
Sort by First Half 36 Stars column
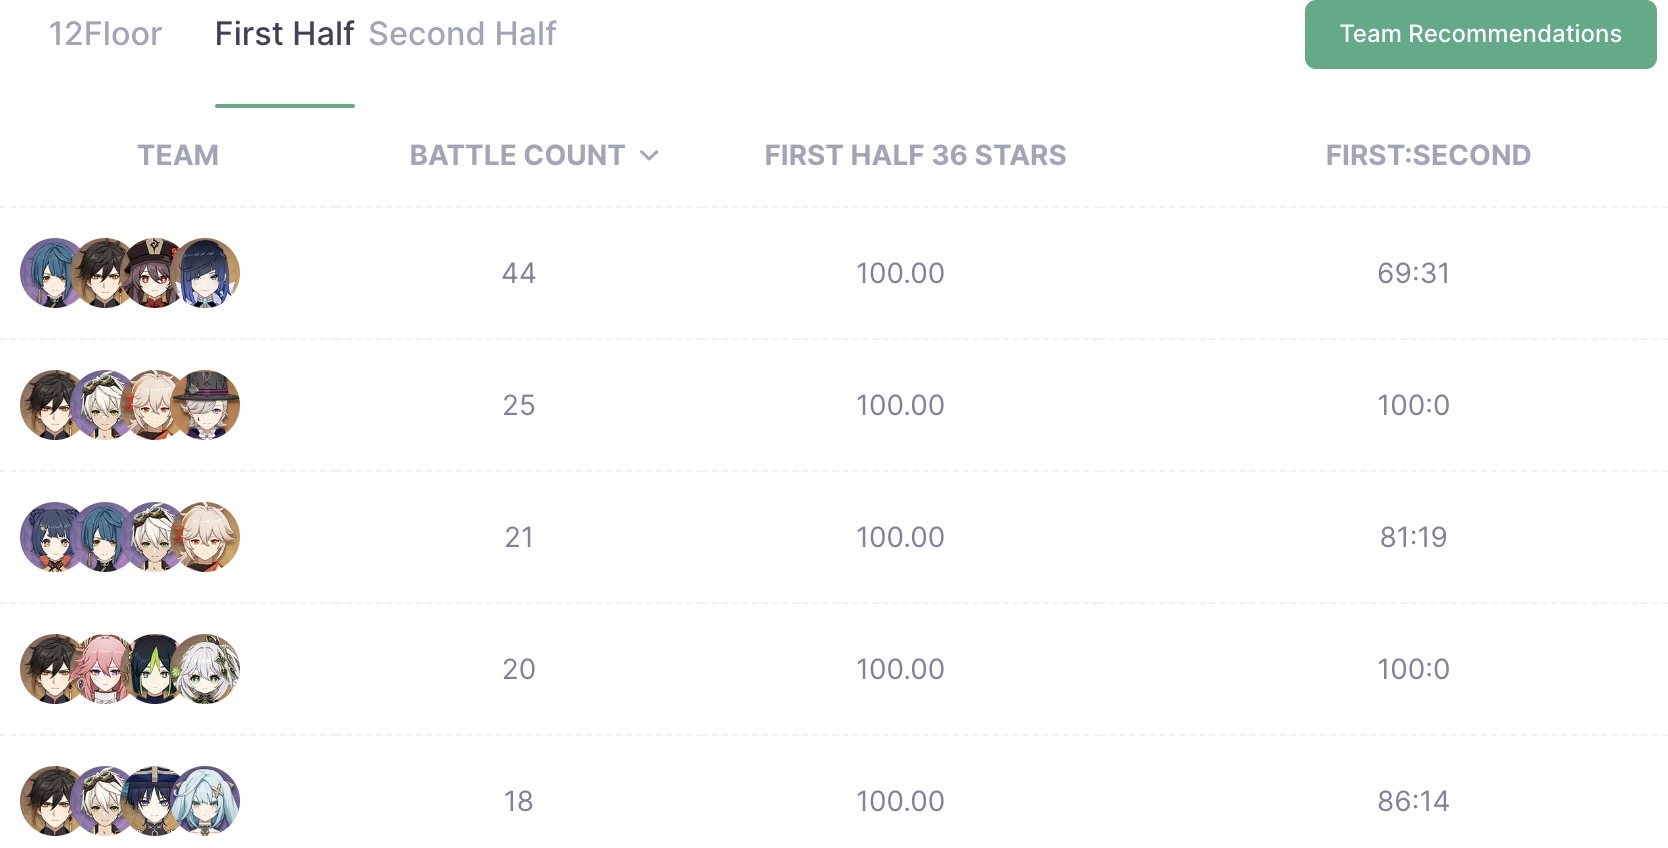(x=915, y=155)
